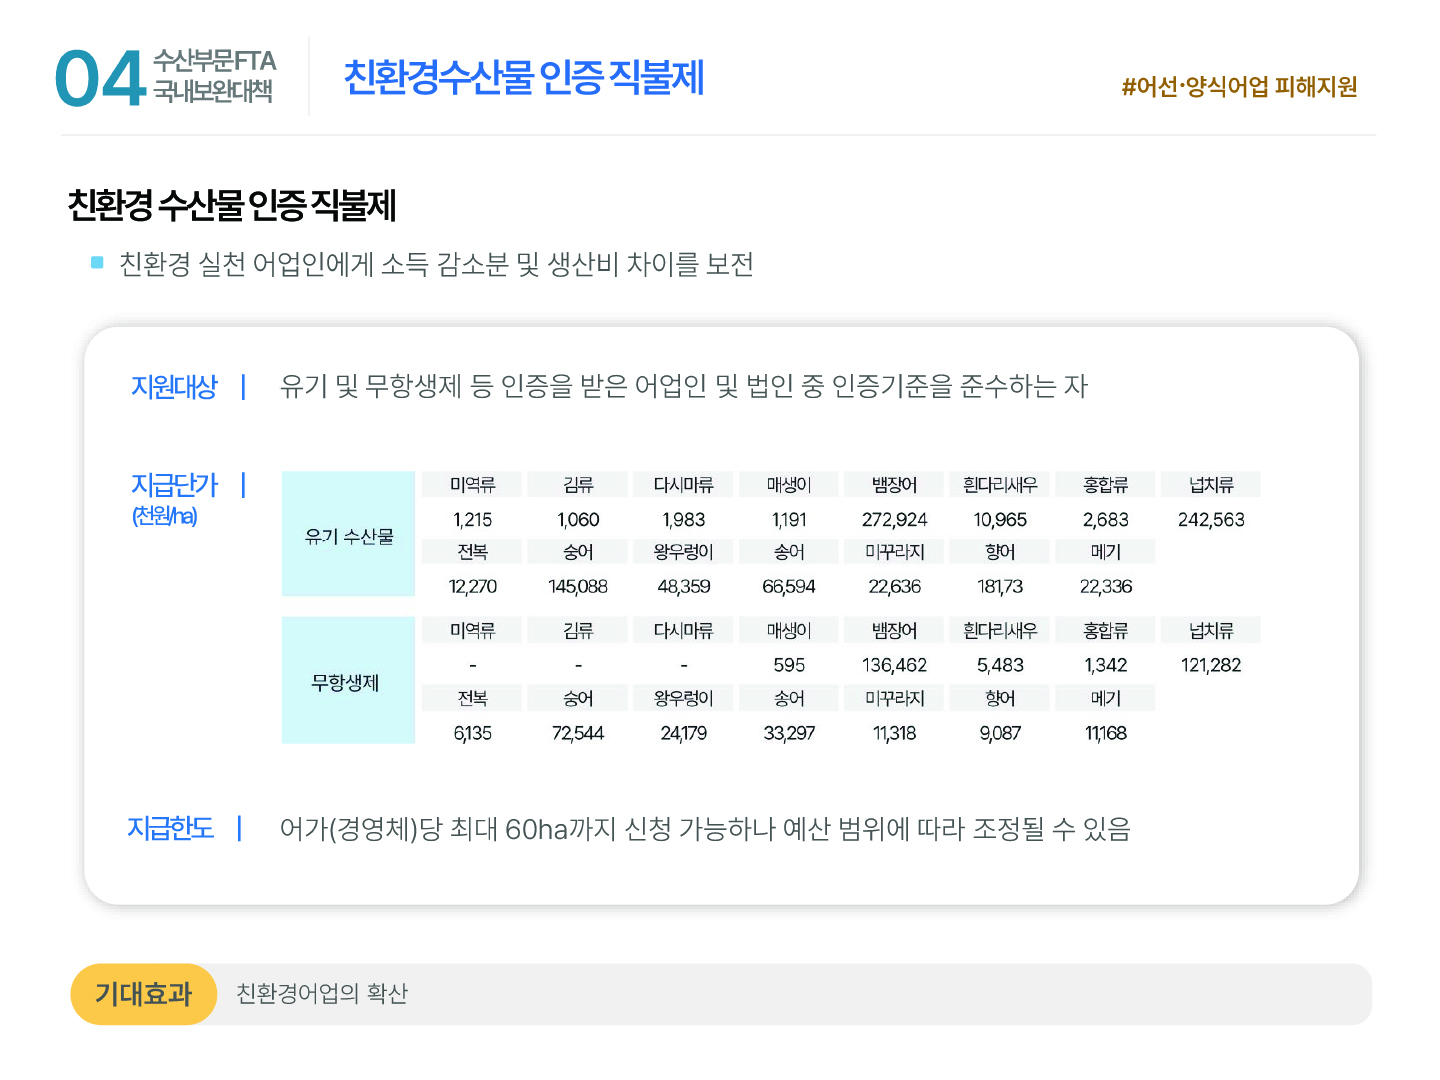Click the value "5,483"
The width and height of the screenshot is (1440, 1080).
[1000, 665]
